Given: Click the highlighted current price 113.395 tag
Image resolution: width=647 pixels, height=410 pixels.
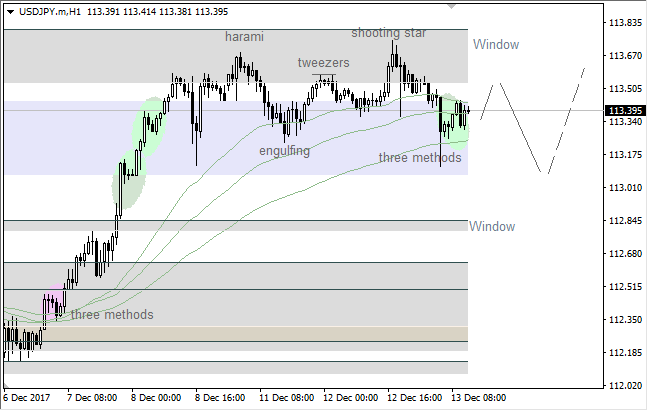Looking at the screenshot, I should pos(625,111).
